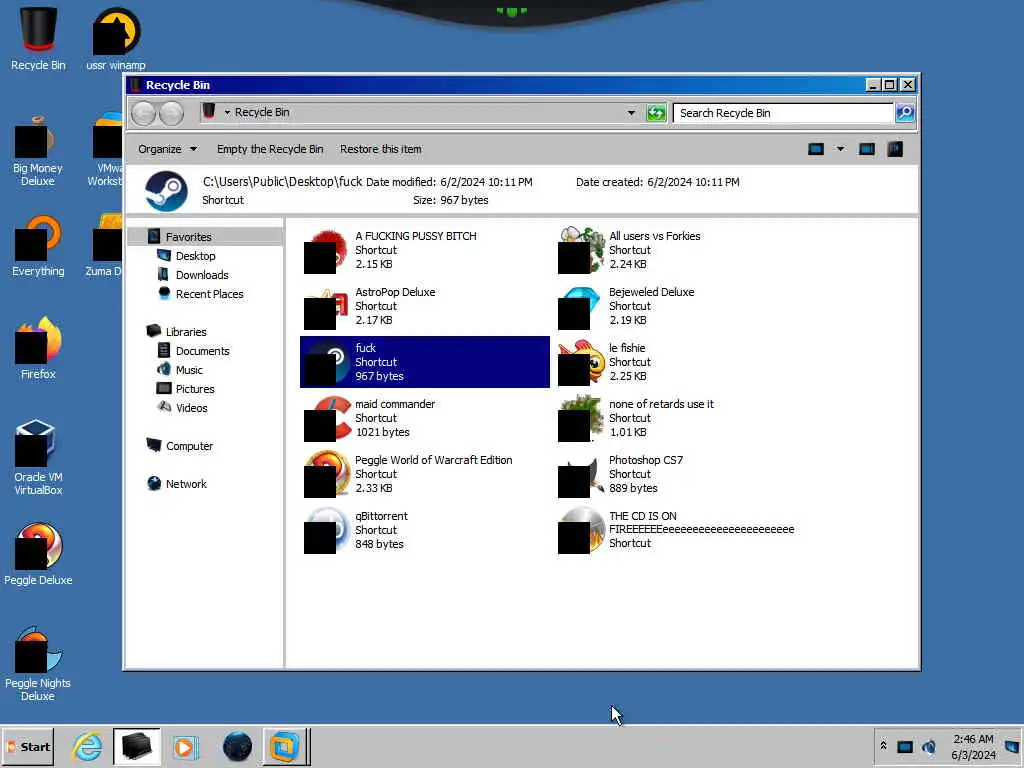This screenshot has width=1024, height=768.
Task: Open Videos library in navigation pane
Action: click(x=191, y=408)
